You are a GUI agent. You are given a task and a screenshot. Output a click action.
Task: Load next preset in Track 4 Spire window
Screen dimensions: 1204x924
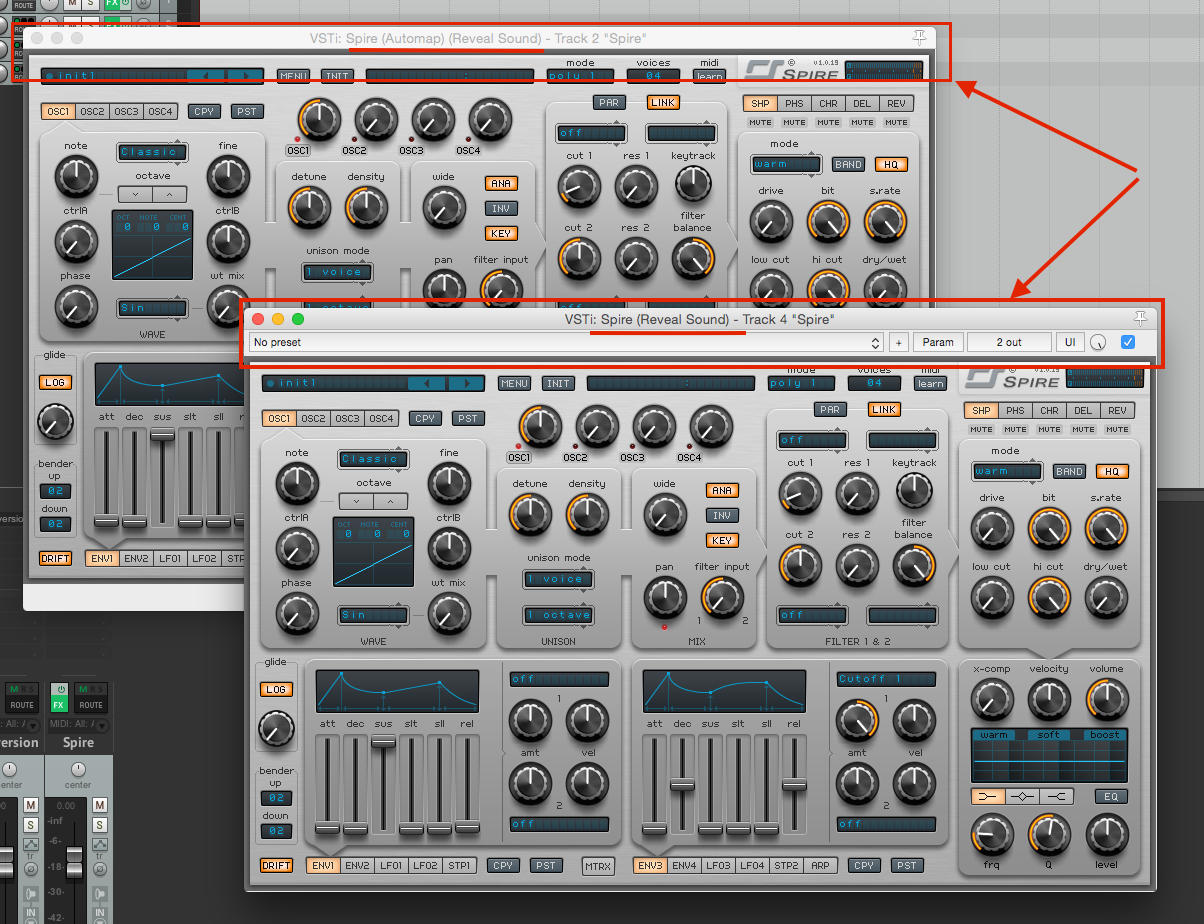click(464, 383)
